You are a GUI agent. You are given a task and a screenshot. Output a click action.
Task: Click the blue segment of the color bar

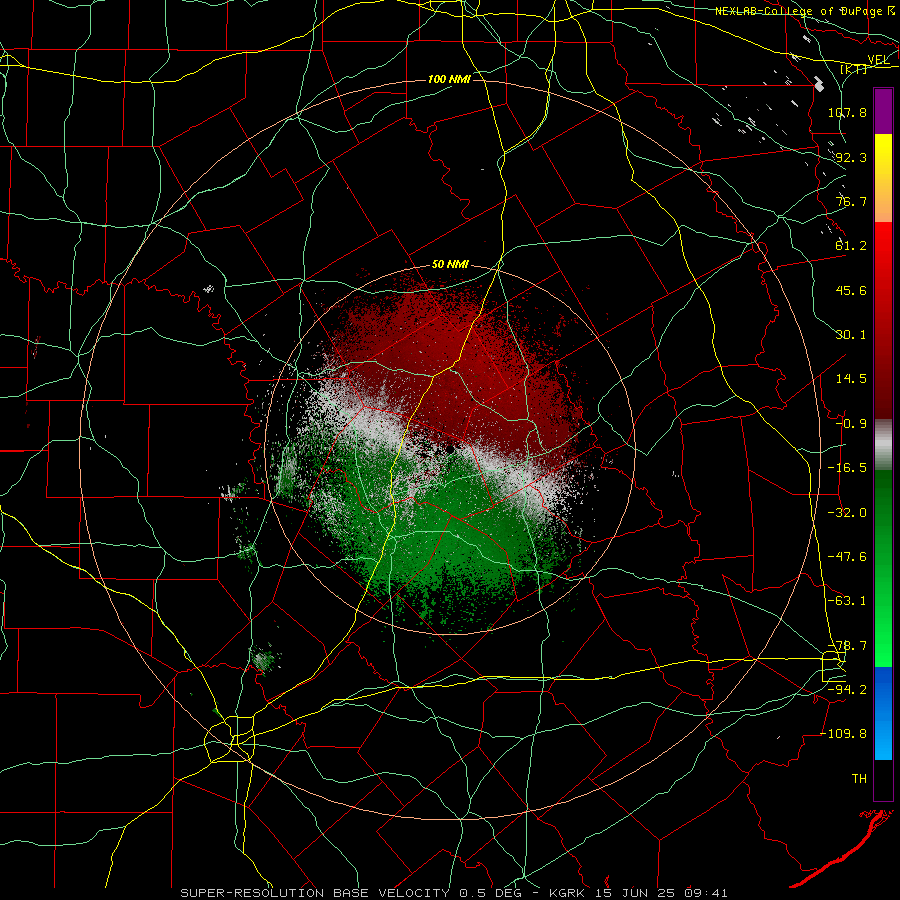point(883,713)
